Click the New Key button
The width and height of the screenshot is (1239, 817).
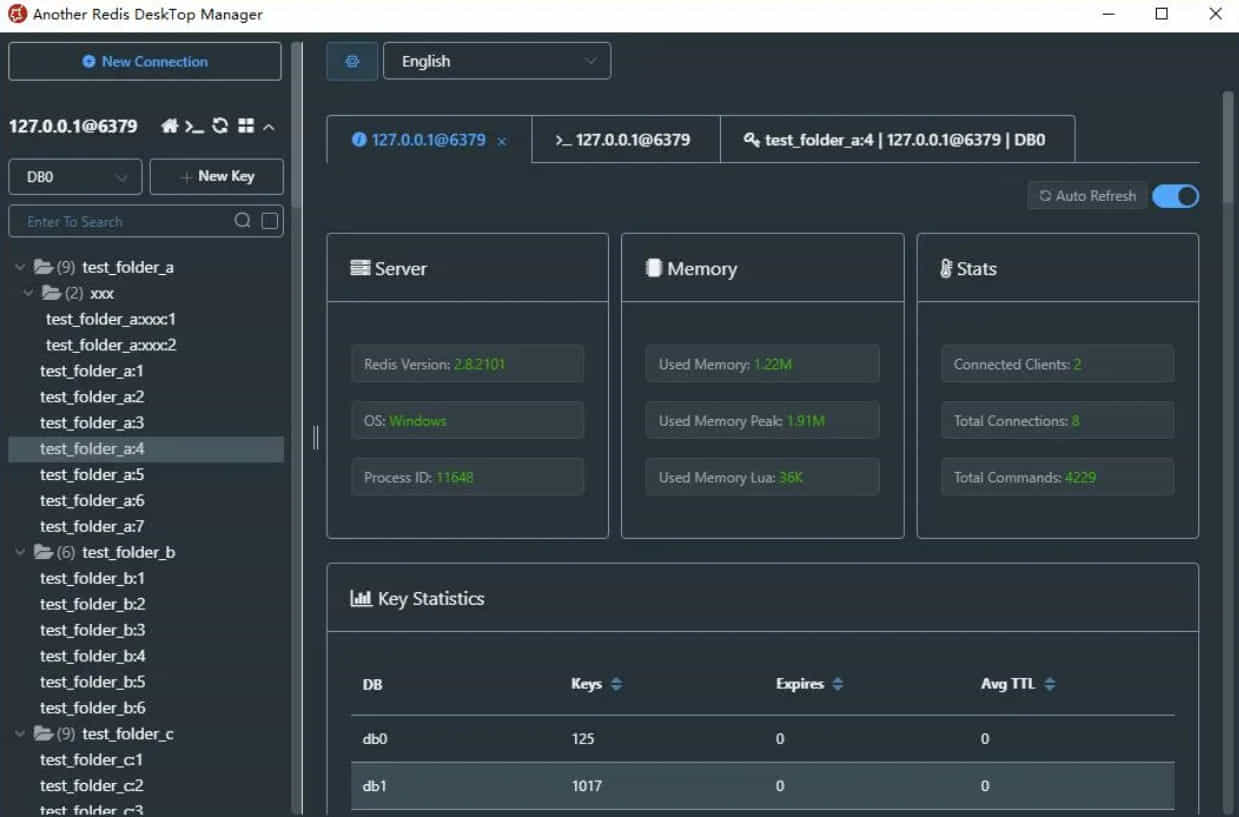pyautogui.click(x=217, y=177)
